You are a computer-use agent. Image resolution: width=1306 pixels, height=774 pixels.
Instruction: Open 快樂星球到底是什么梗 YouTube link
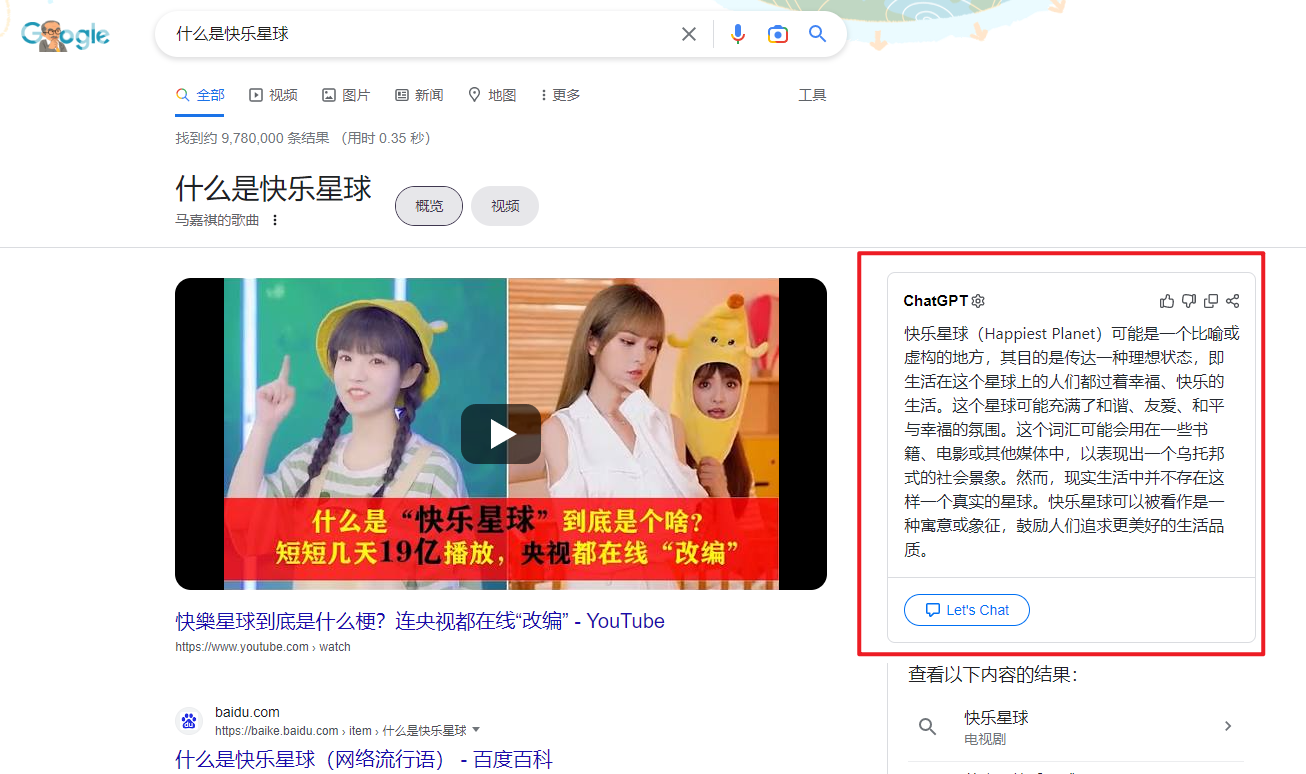coord(420,621)
